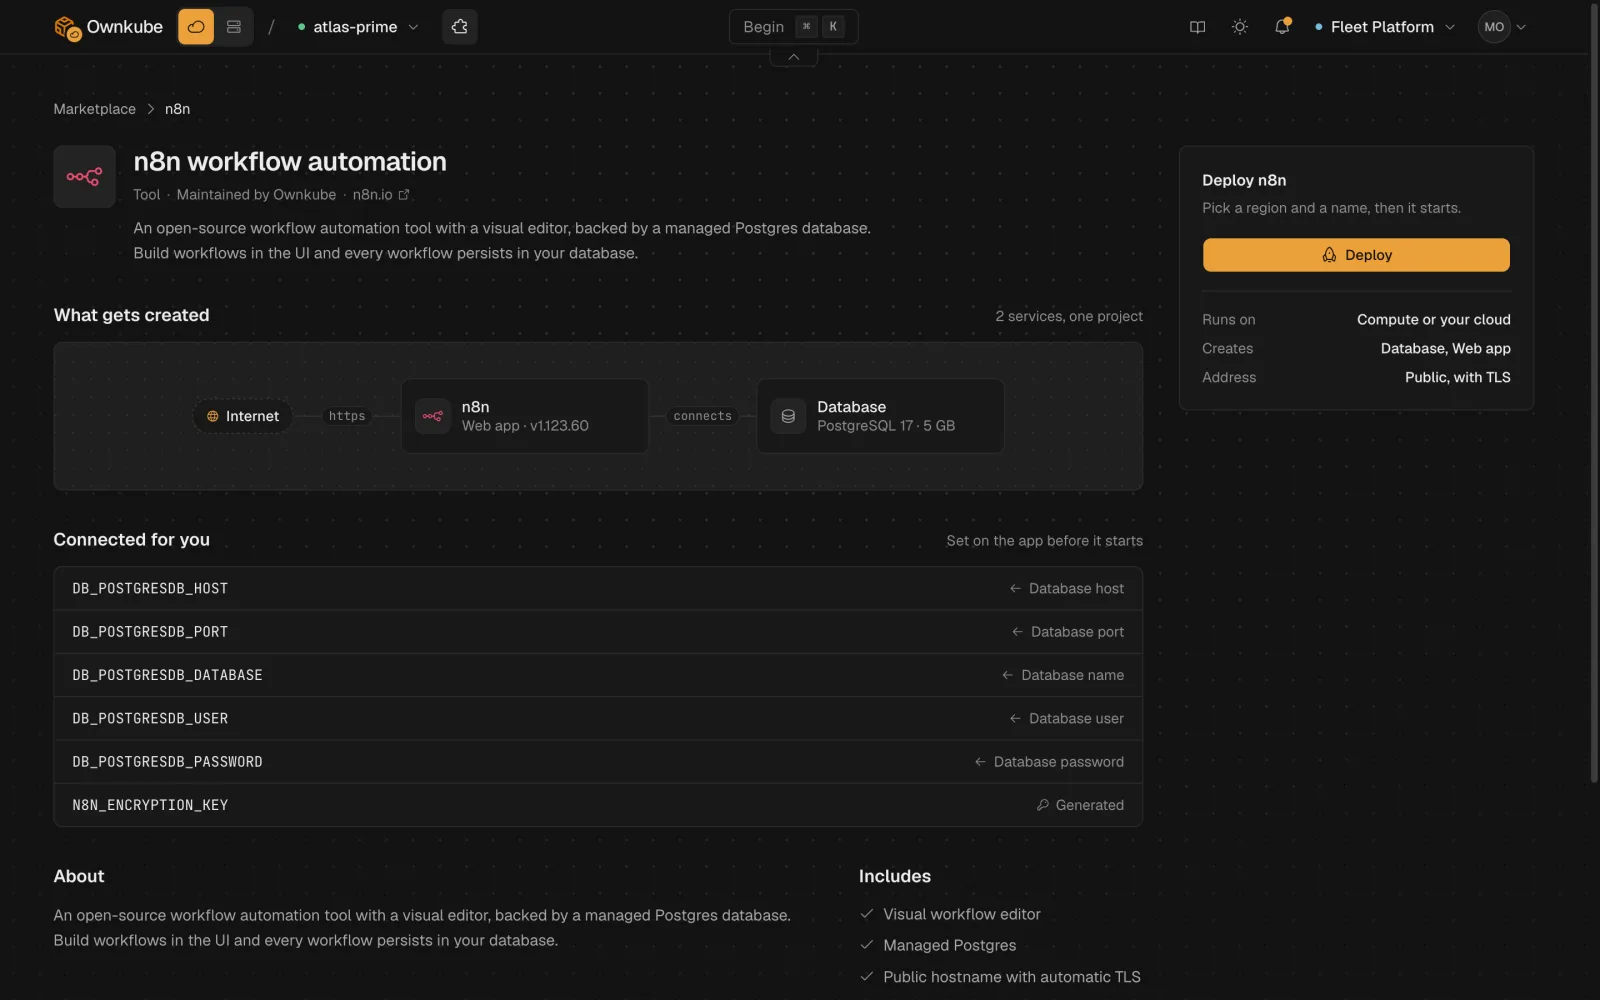
Task: Click the Public, with TLS value
Action: pos(1457,377)
